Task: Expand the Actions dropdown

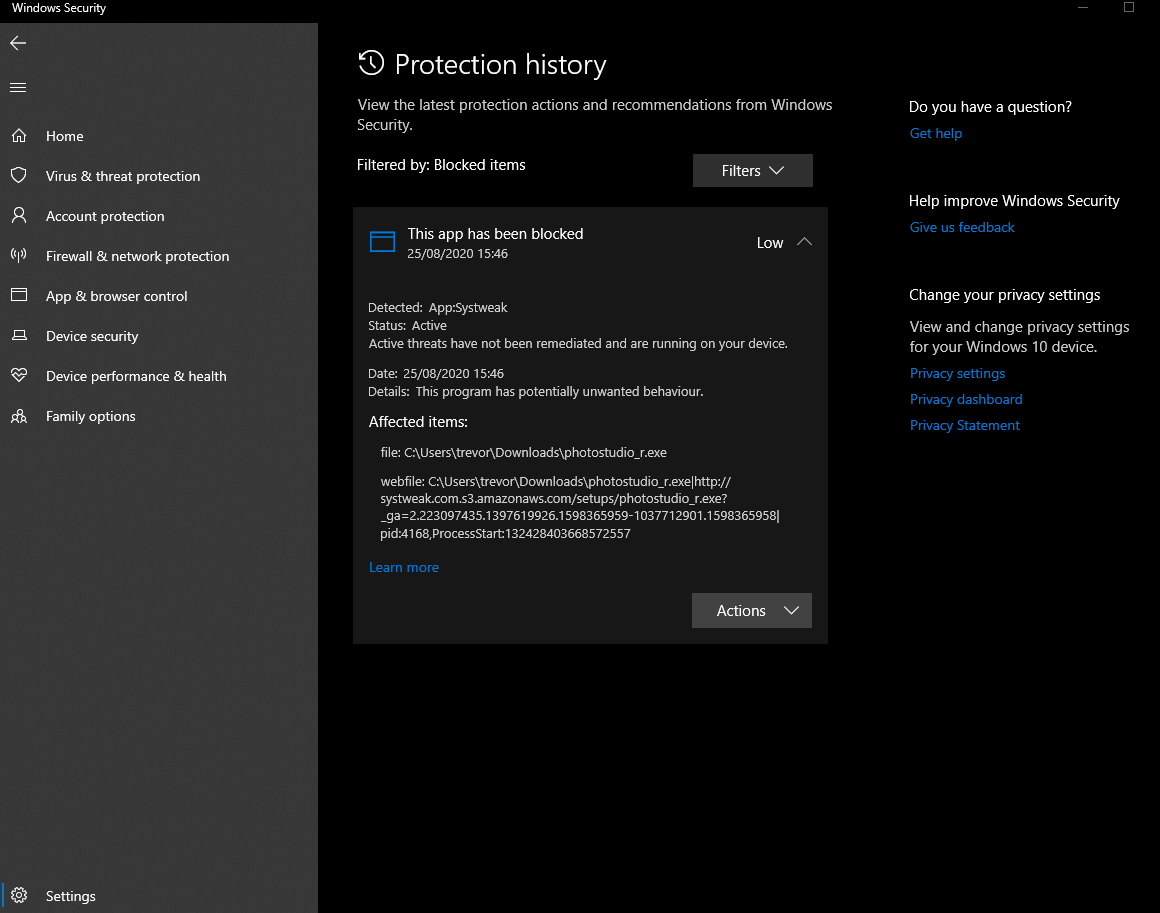Action: (x=752, y=610)
